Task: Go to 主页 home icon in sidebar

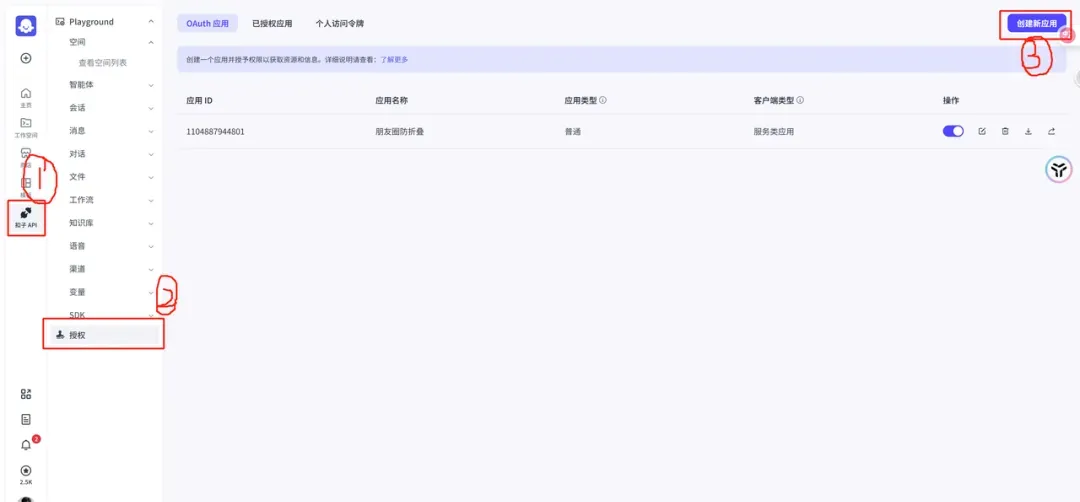Action: (26, 97)
